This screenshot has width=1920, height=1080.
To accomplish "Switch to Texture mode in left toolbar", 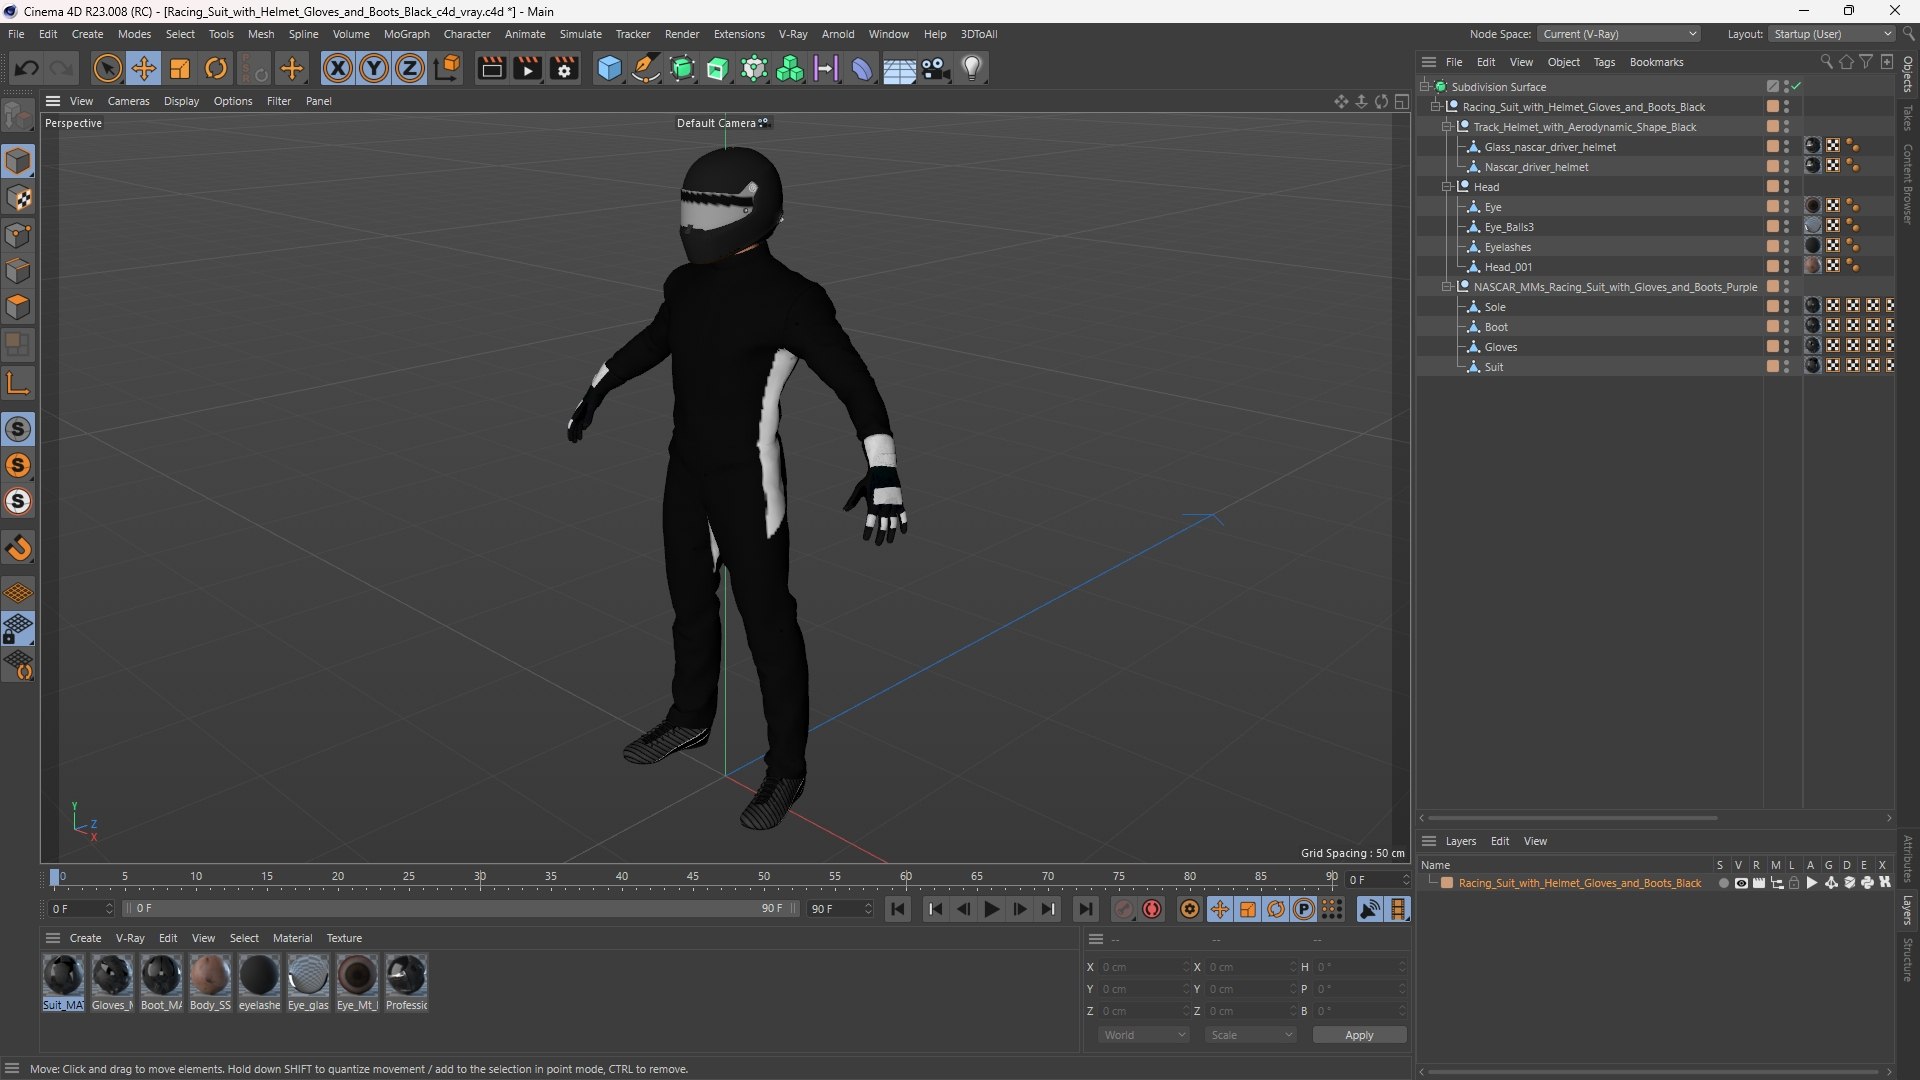I will tap(18, 198).
